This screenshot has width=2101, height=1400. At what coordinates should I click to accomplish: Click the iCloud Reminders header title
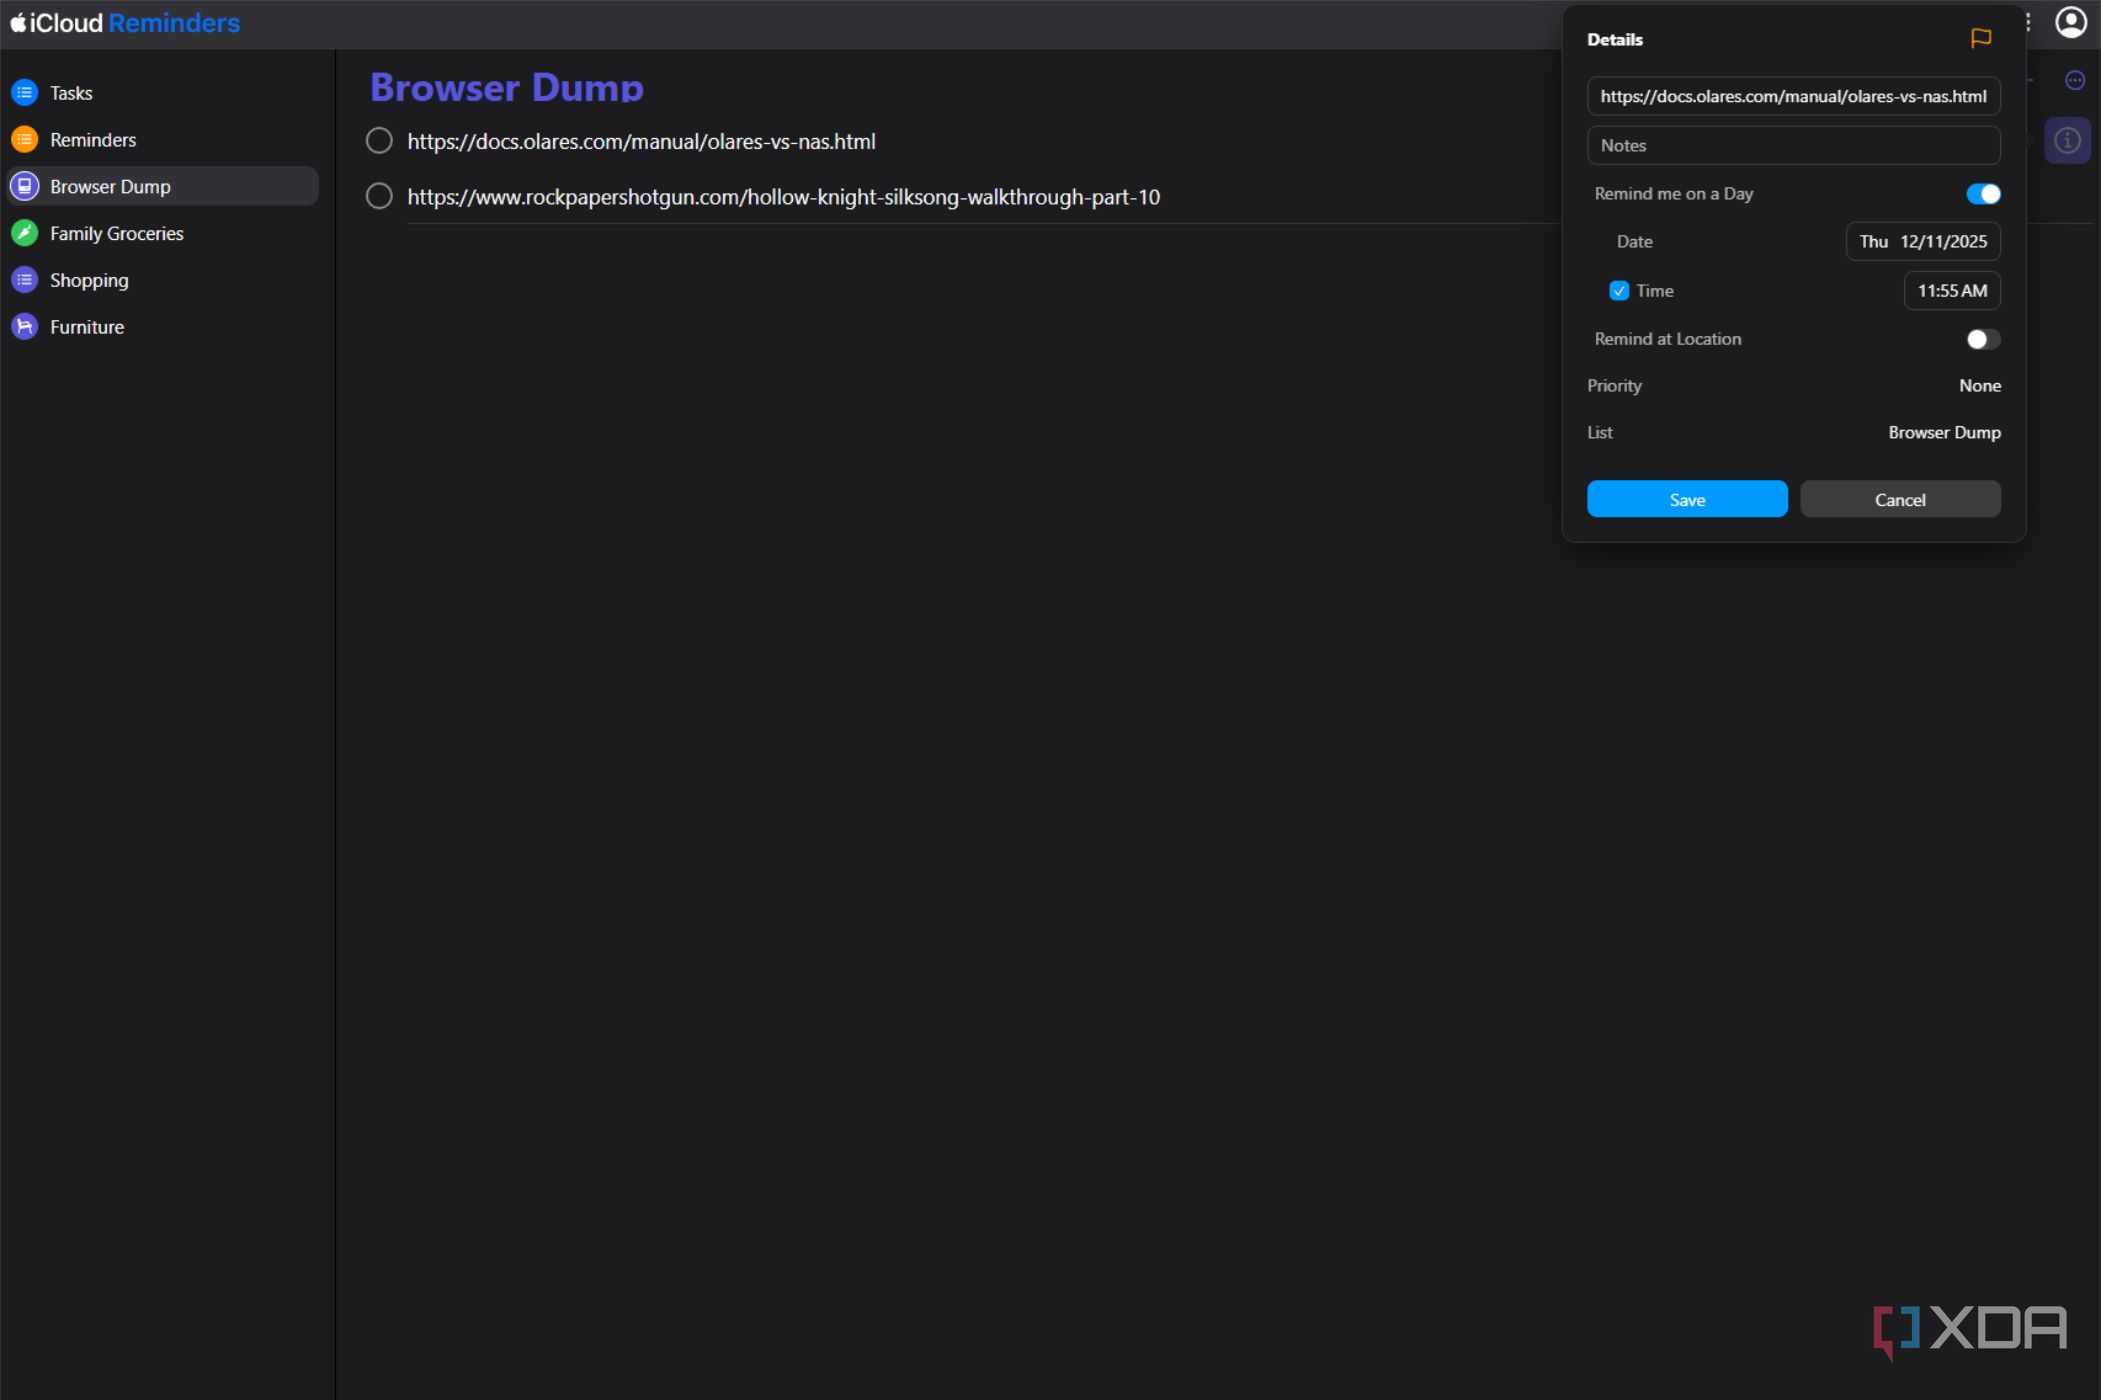coord(125,22)
